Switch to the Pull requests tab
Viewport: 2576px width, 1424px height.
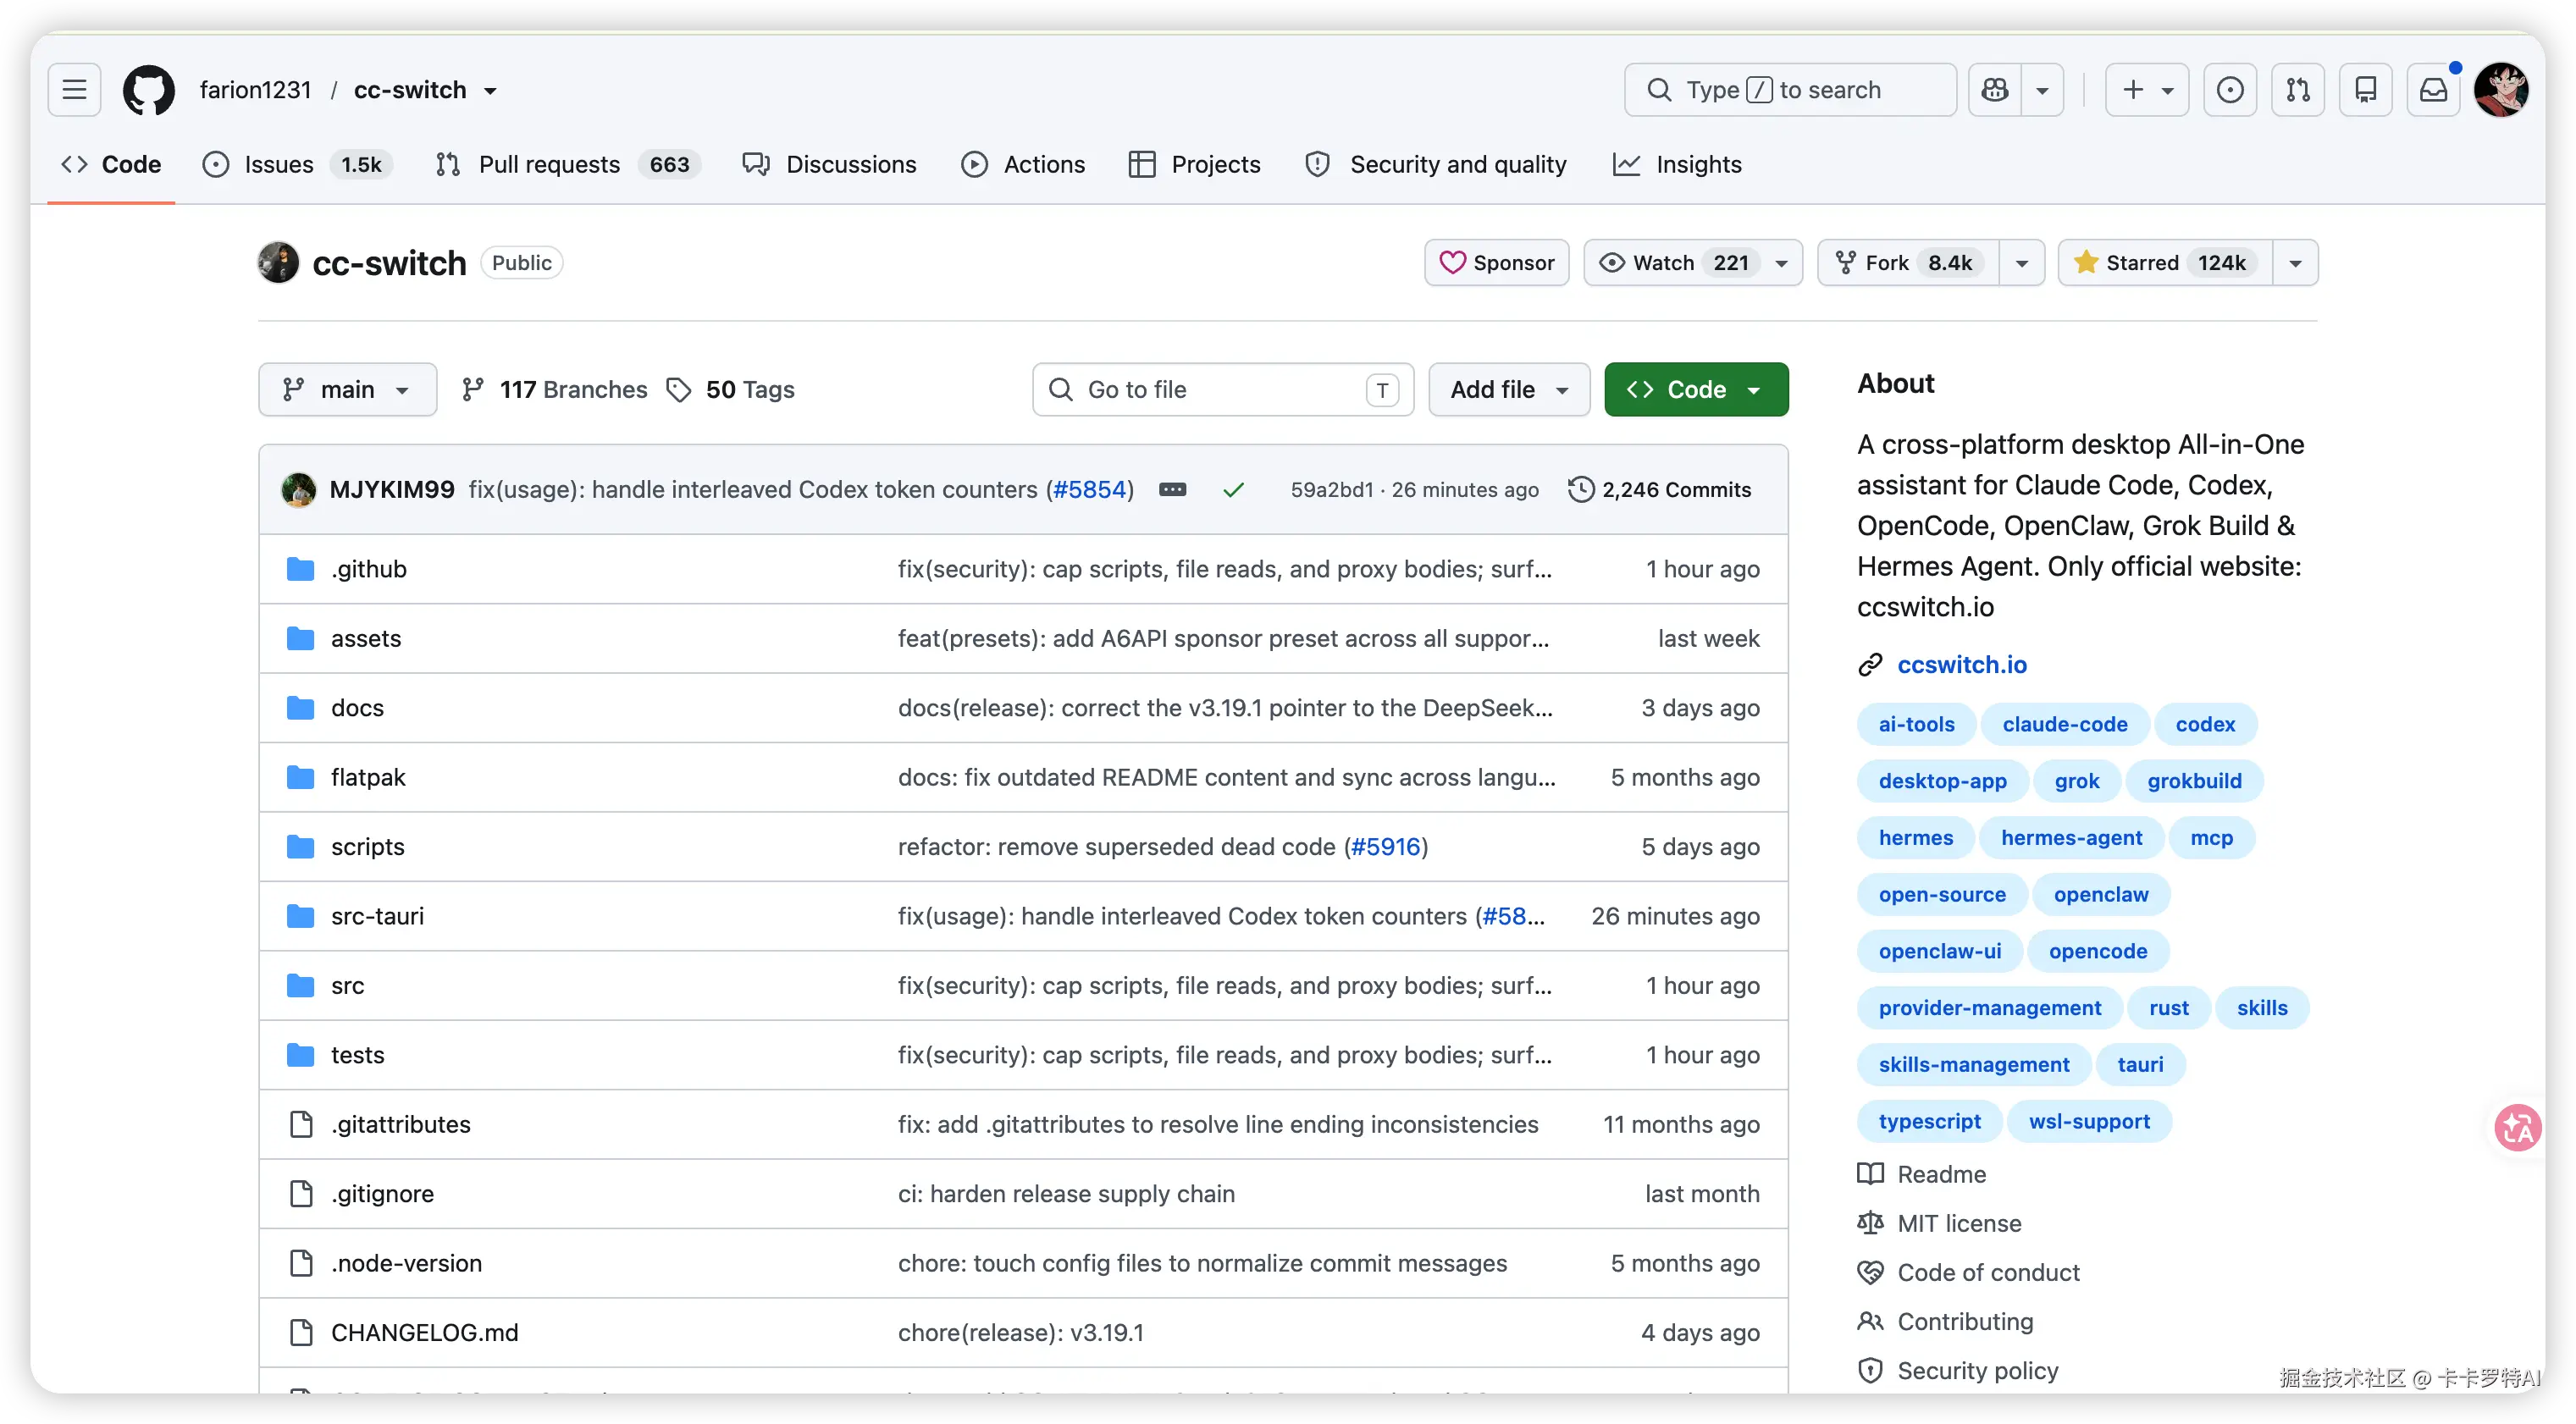[x=568, y=164]
